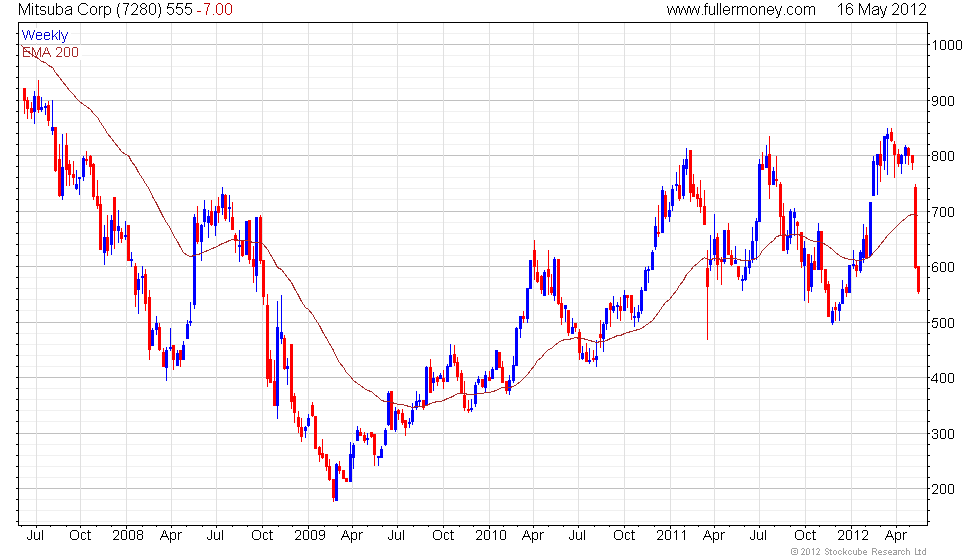Click the '500' price axis label

(943, 322)
